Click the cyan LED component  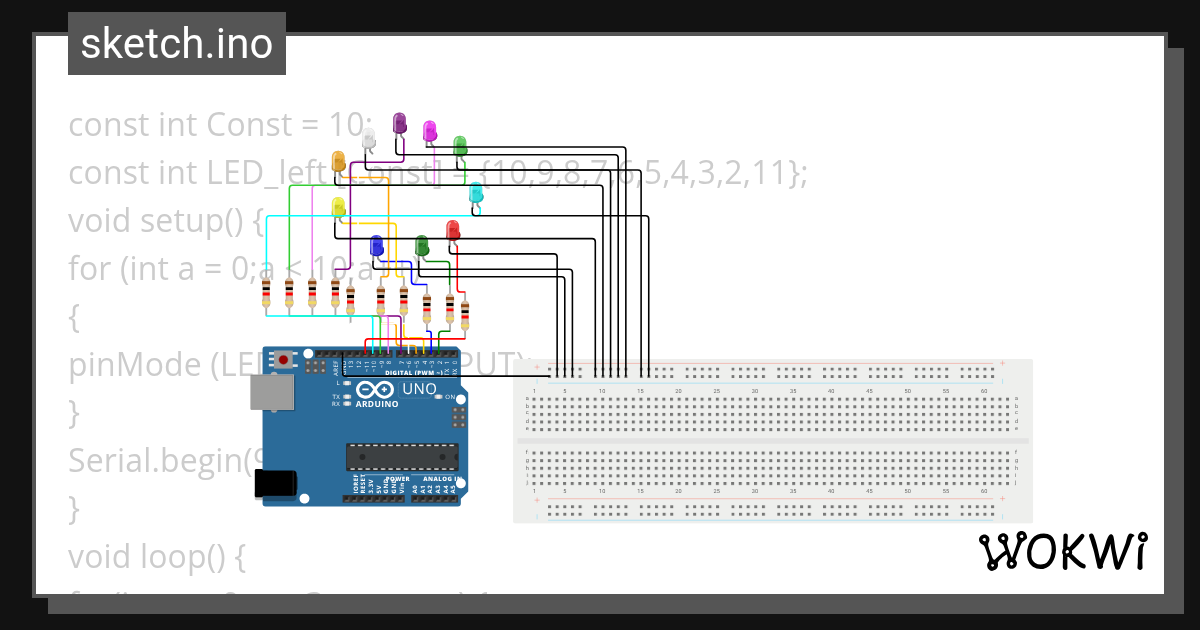[x=477, y=193]
